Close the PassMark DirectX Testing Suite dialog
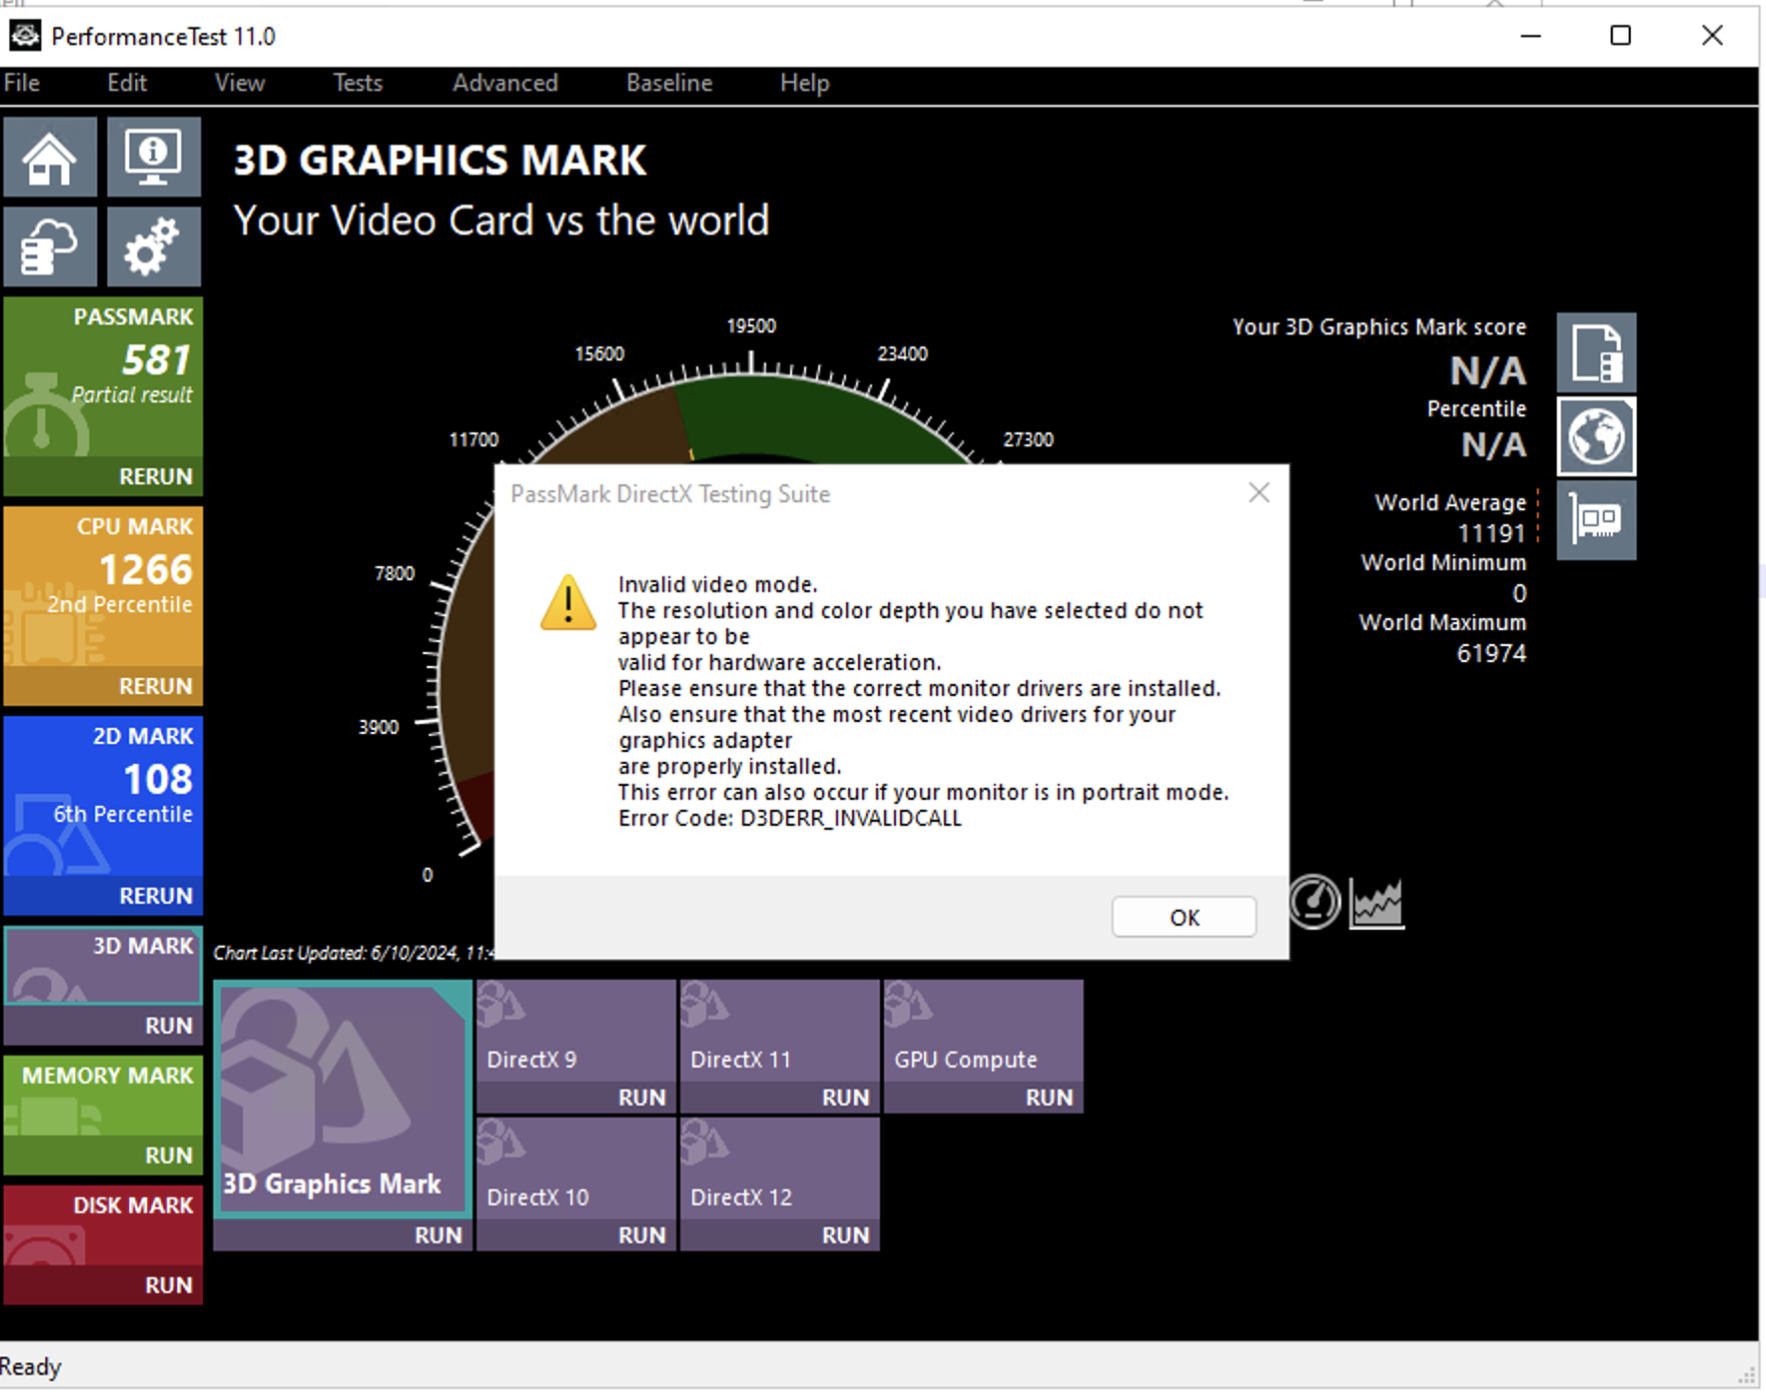The height and width of the screenshot is (1394, 1766). click(1259, 493)
